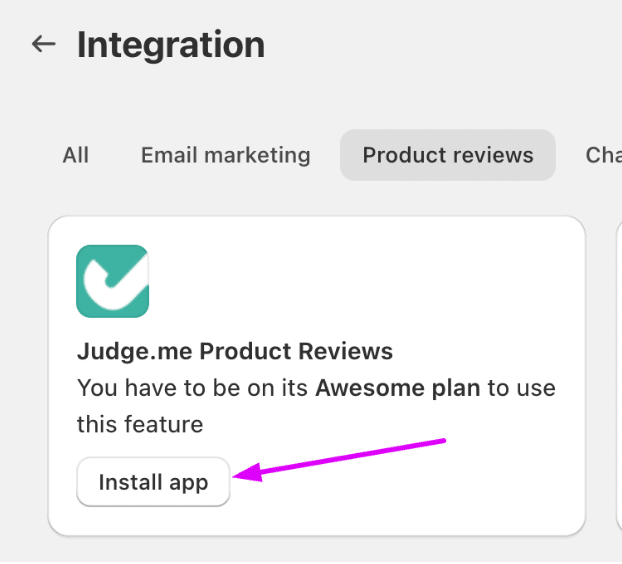
Task: Click the back arrow beside Integration
Action: pos(43,45)
